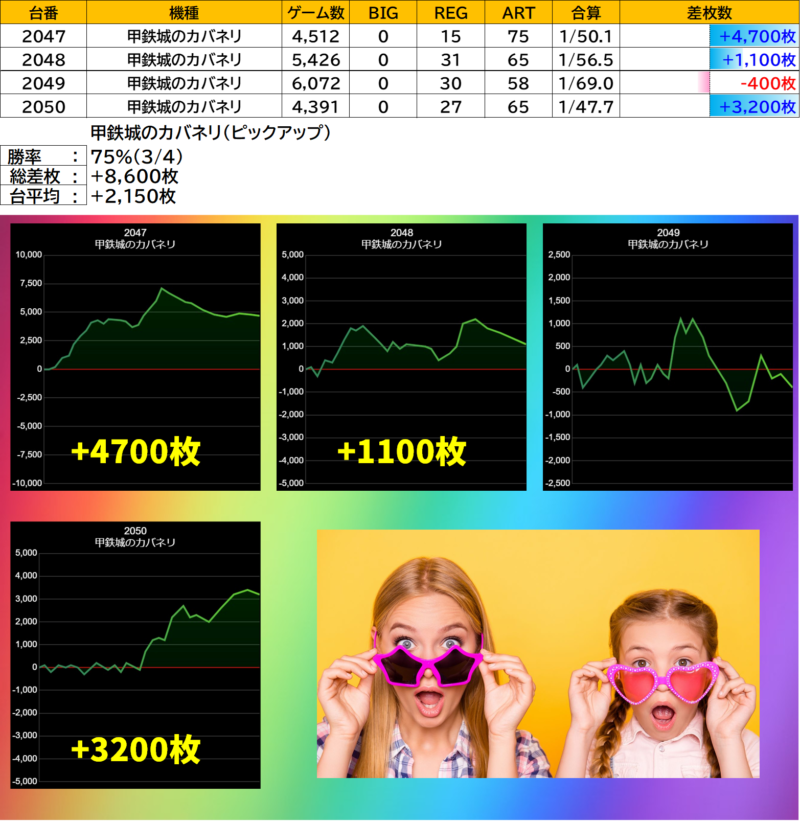
Task: Click the BIG column header
Action: 383,13
